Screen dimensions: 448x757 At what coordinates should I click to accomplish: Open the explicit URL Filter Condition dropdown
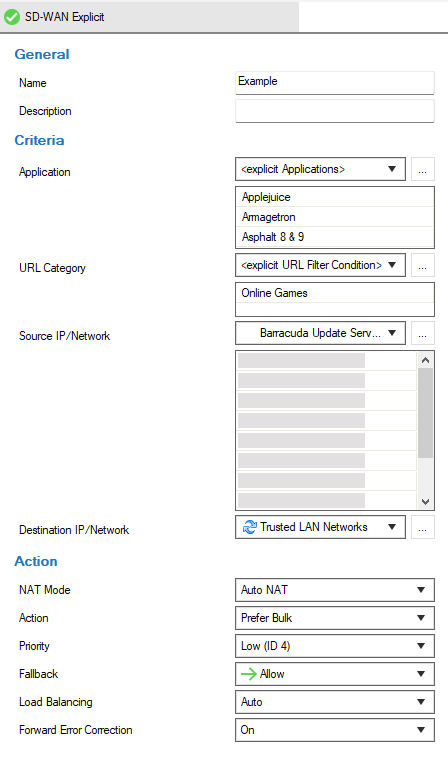tap(320, 265)
